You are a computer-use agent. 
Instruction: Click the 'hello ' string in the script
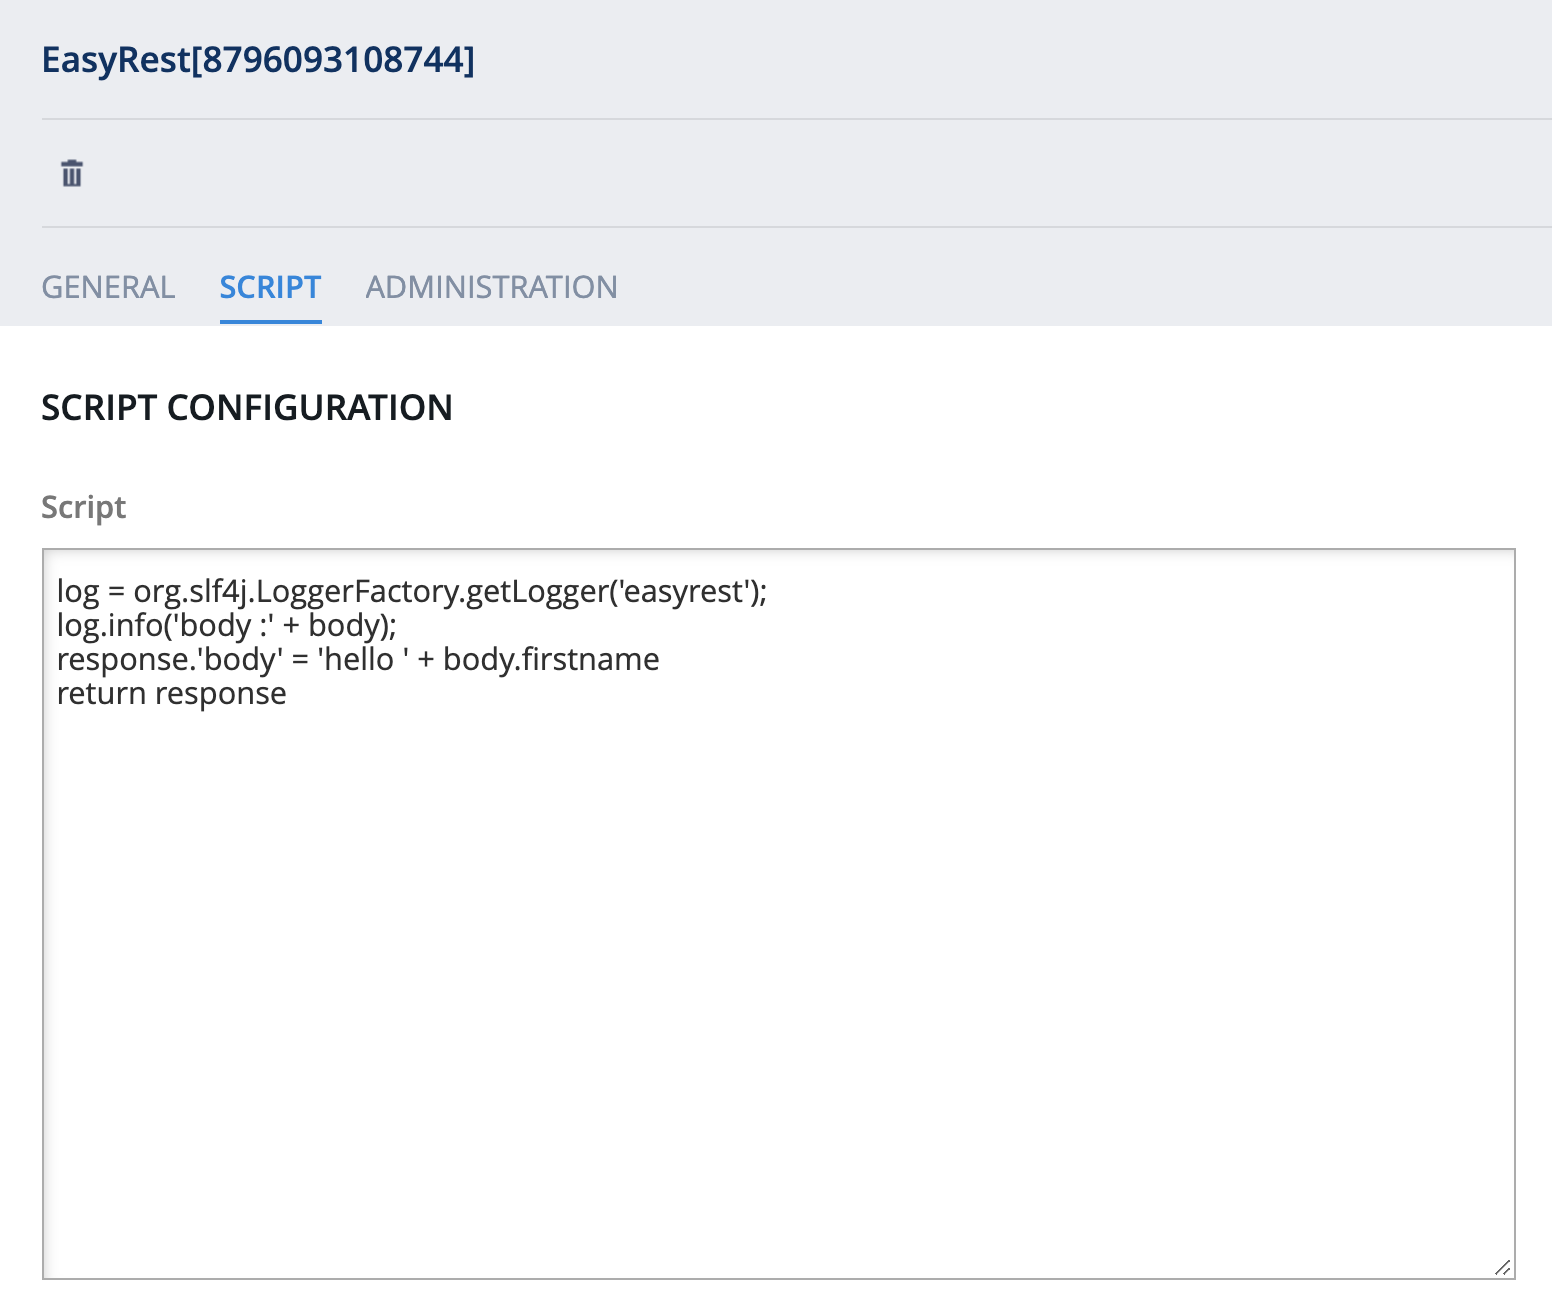362,660
